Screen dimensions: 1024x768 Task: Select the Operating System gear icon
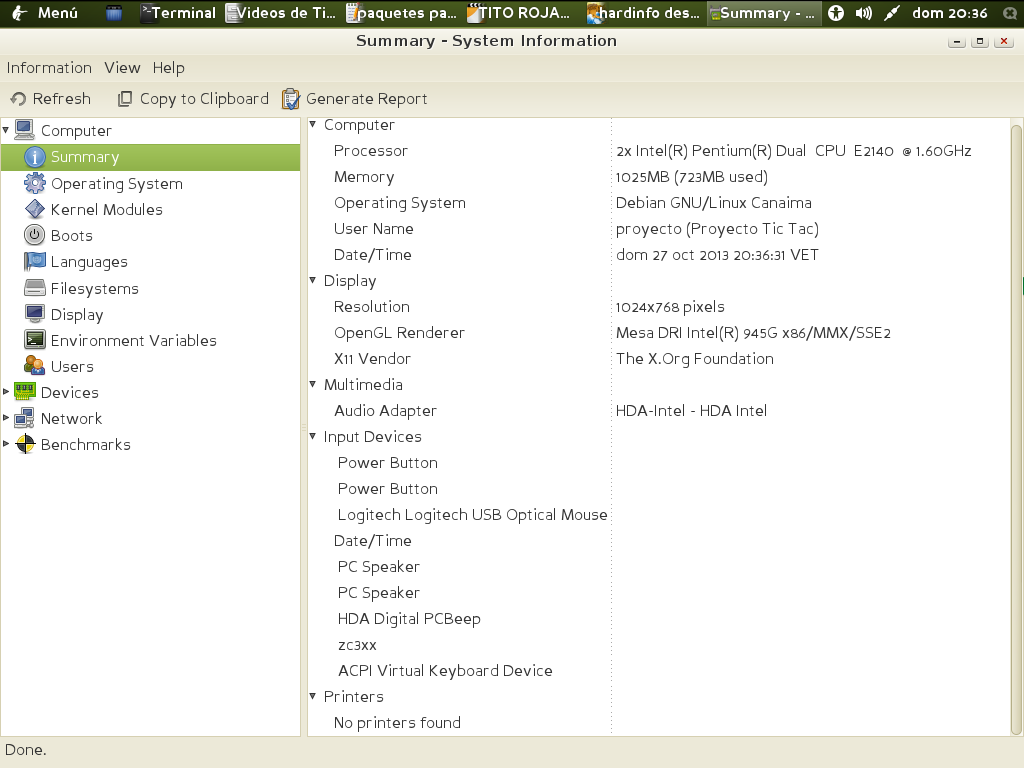coord(35,184)
